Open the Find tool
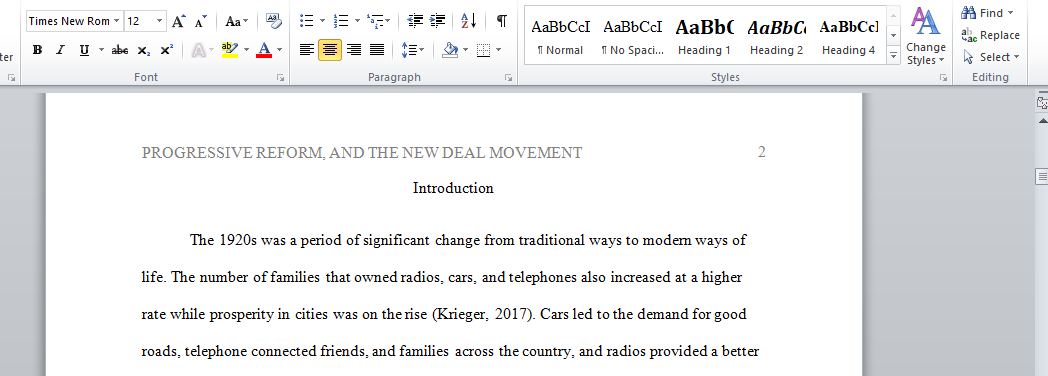 [x=987, y=13]
